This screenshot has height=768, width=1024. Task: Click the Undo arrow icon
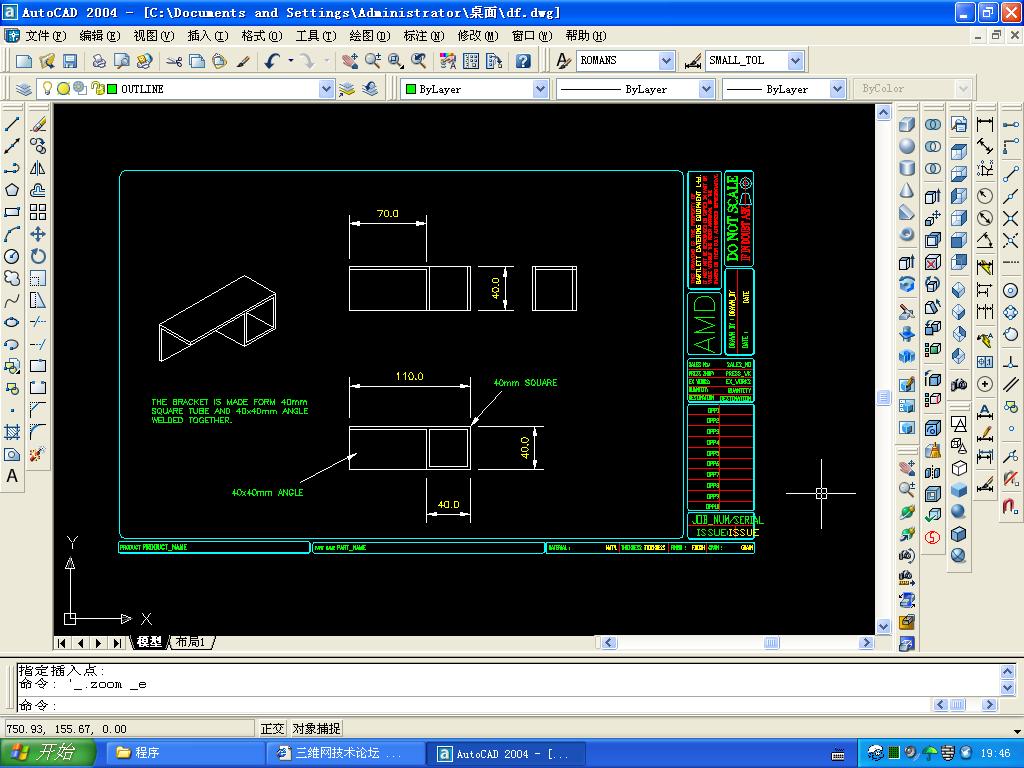pos(272,61)
